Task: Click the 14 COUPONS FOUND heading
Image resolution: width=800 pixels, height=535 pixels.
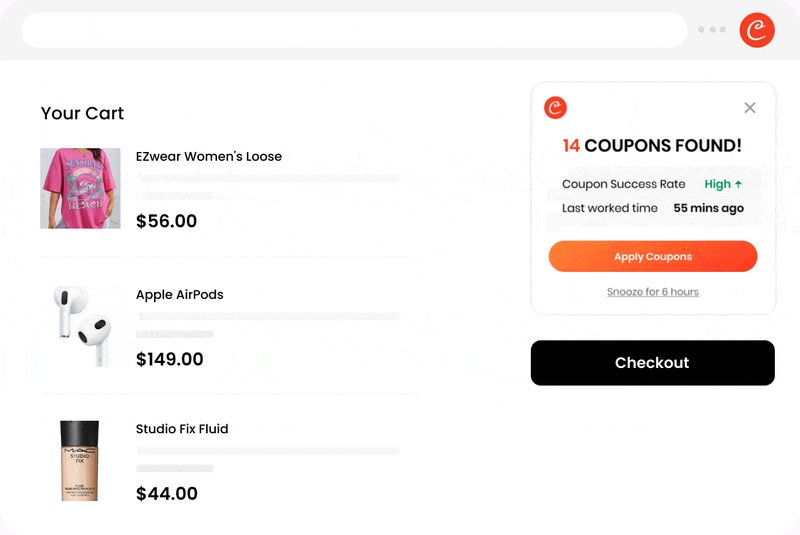Action: pos(652,146)
